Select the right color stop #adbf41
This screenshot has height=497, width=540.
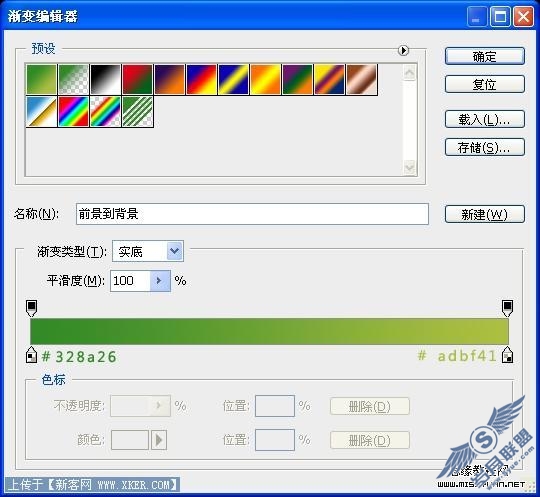(x=507, y=355)
